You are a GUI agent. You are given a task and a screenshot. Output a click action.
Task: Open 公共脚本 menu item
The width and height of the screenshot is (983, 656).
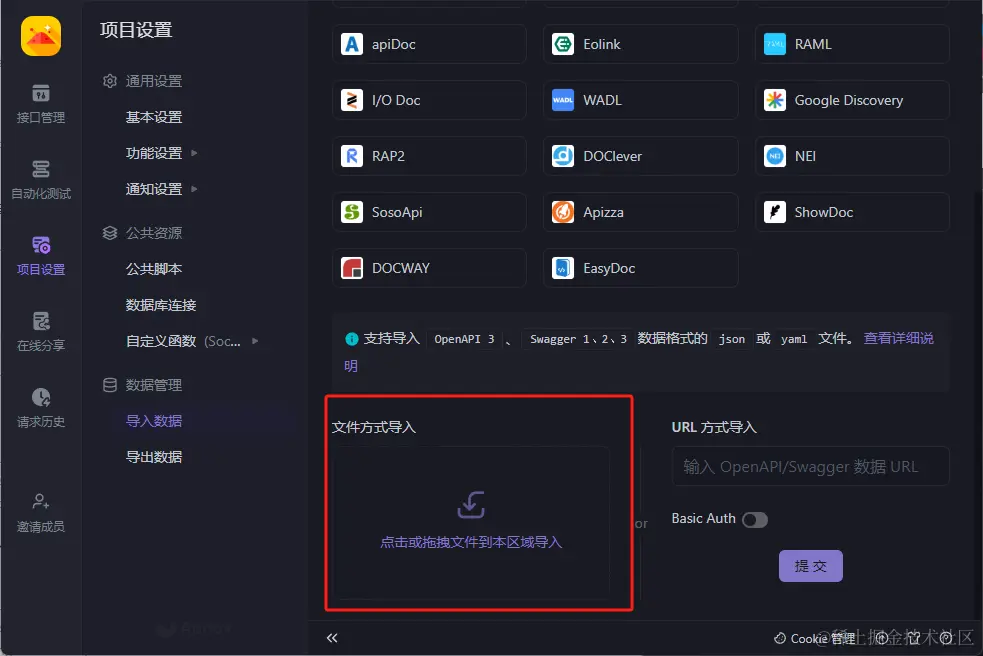coord(154,269)
